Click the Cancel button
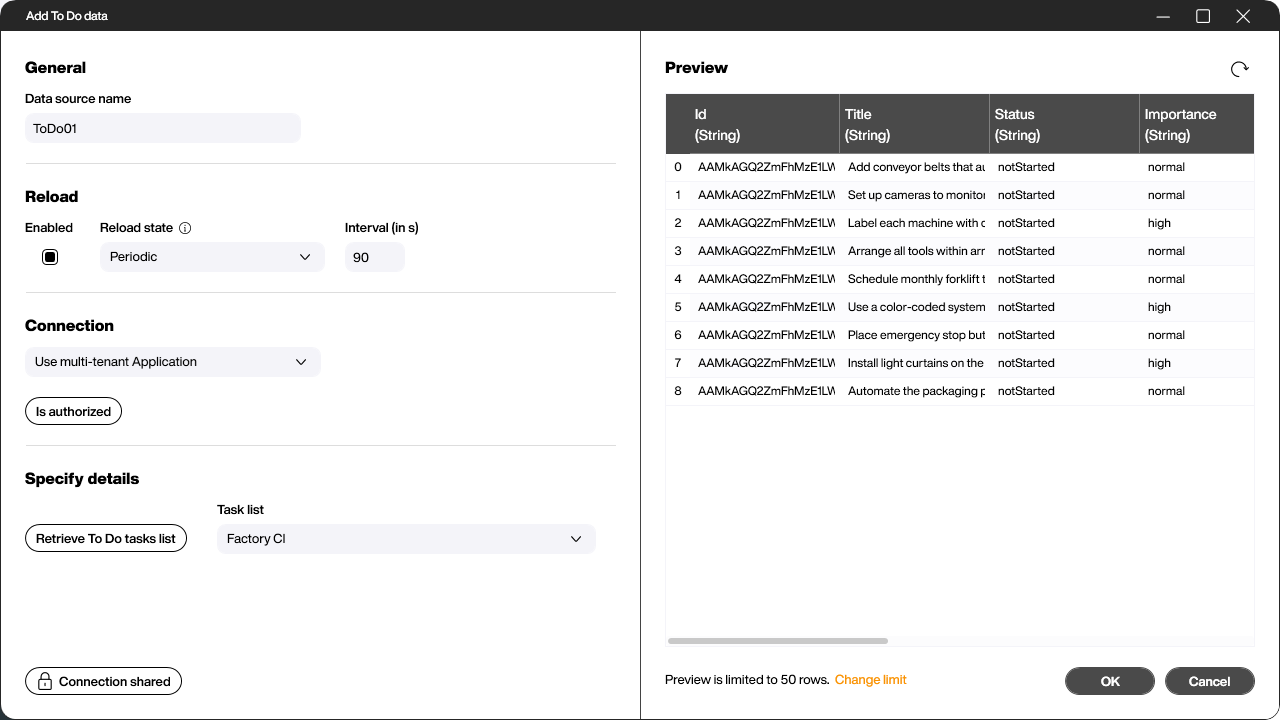Image resolution: width=1280 pixels, height=720 pixels. 1209,681
